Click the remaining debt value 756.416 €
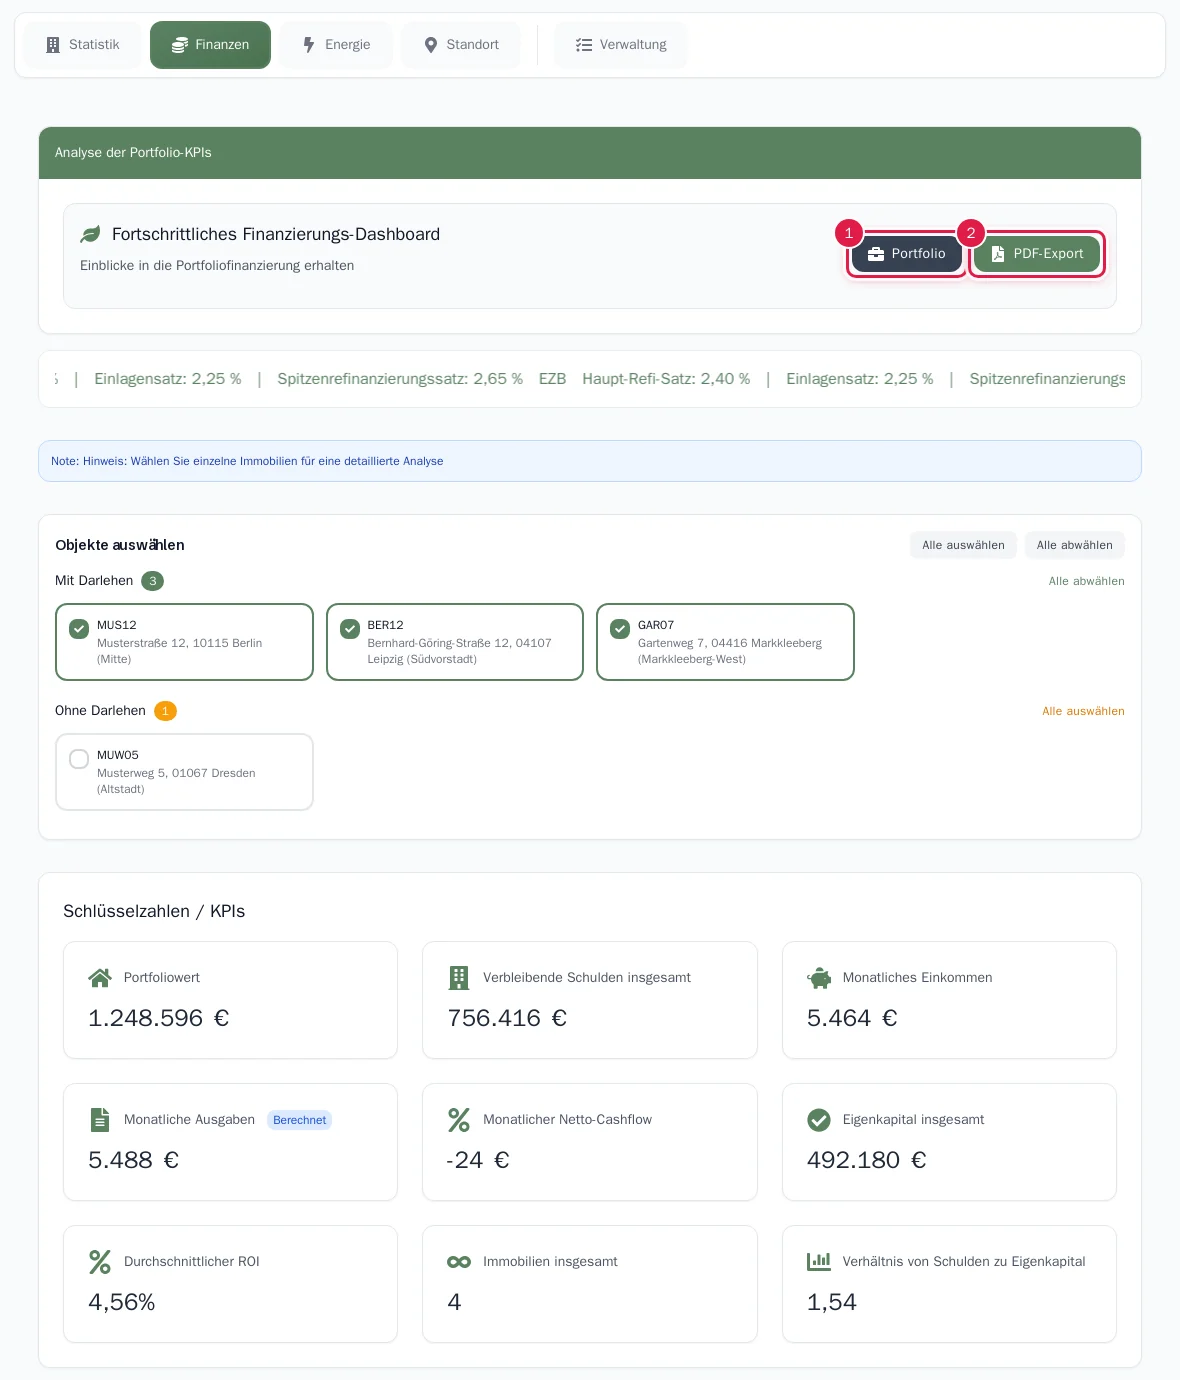 coord(507,1018)
